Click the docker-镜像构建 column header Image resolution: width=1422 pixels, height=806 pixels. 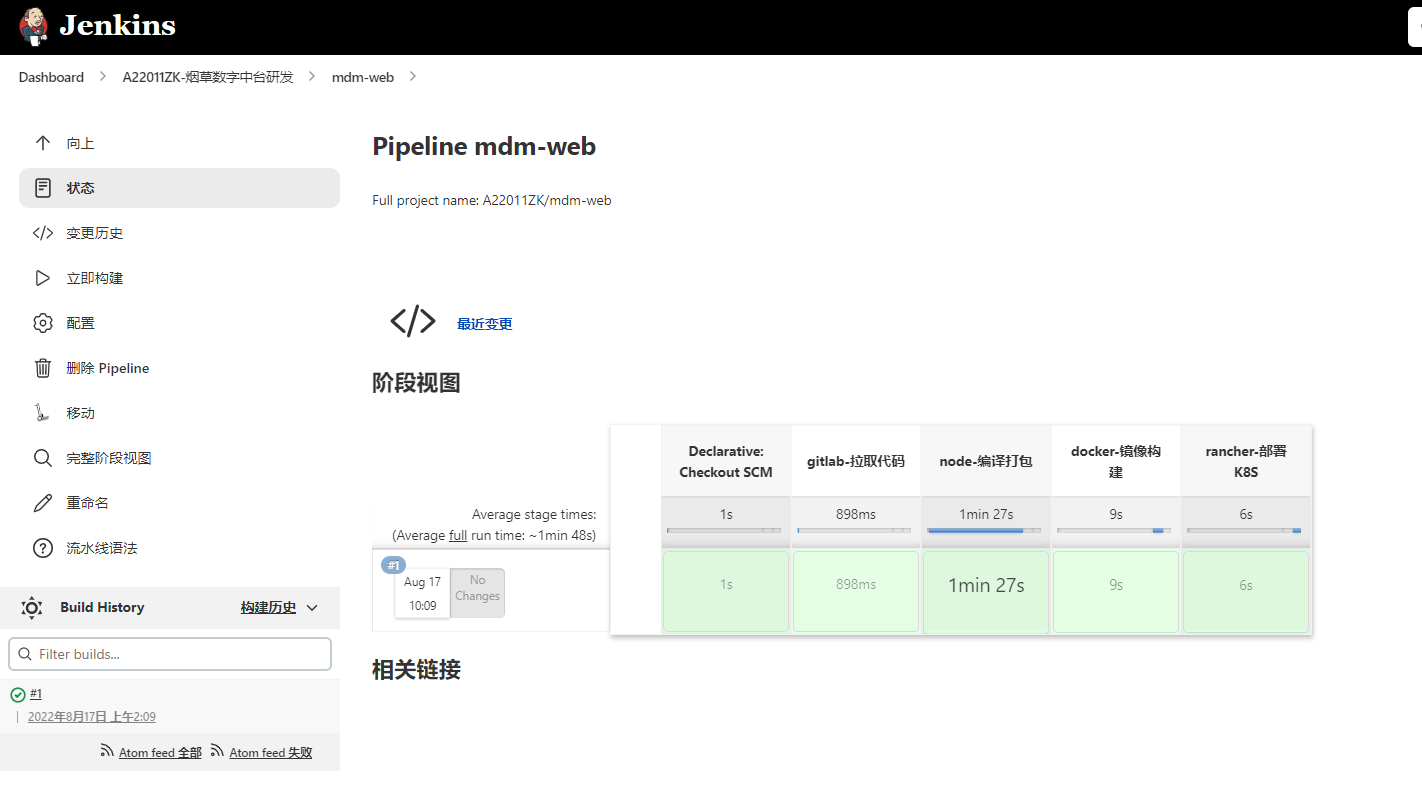pos(1116,461)
